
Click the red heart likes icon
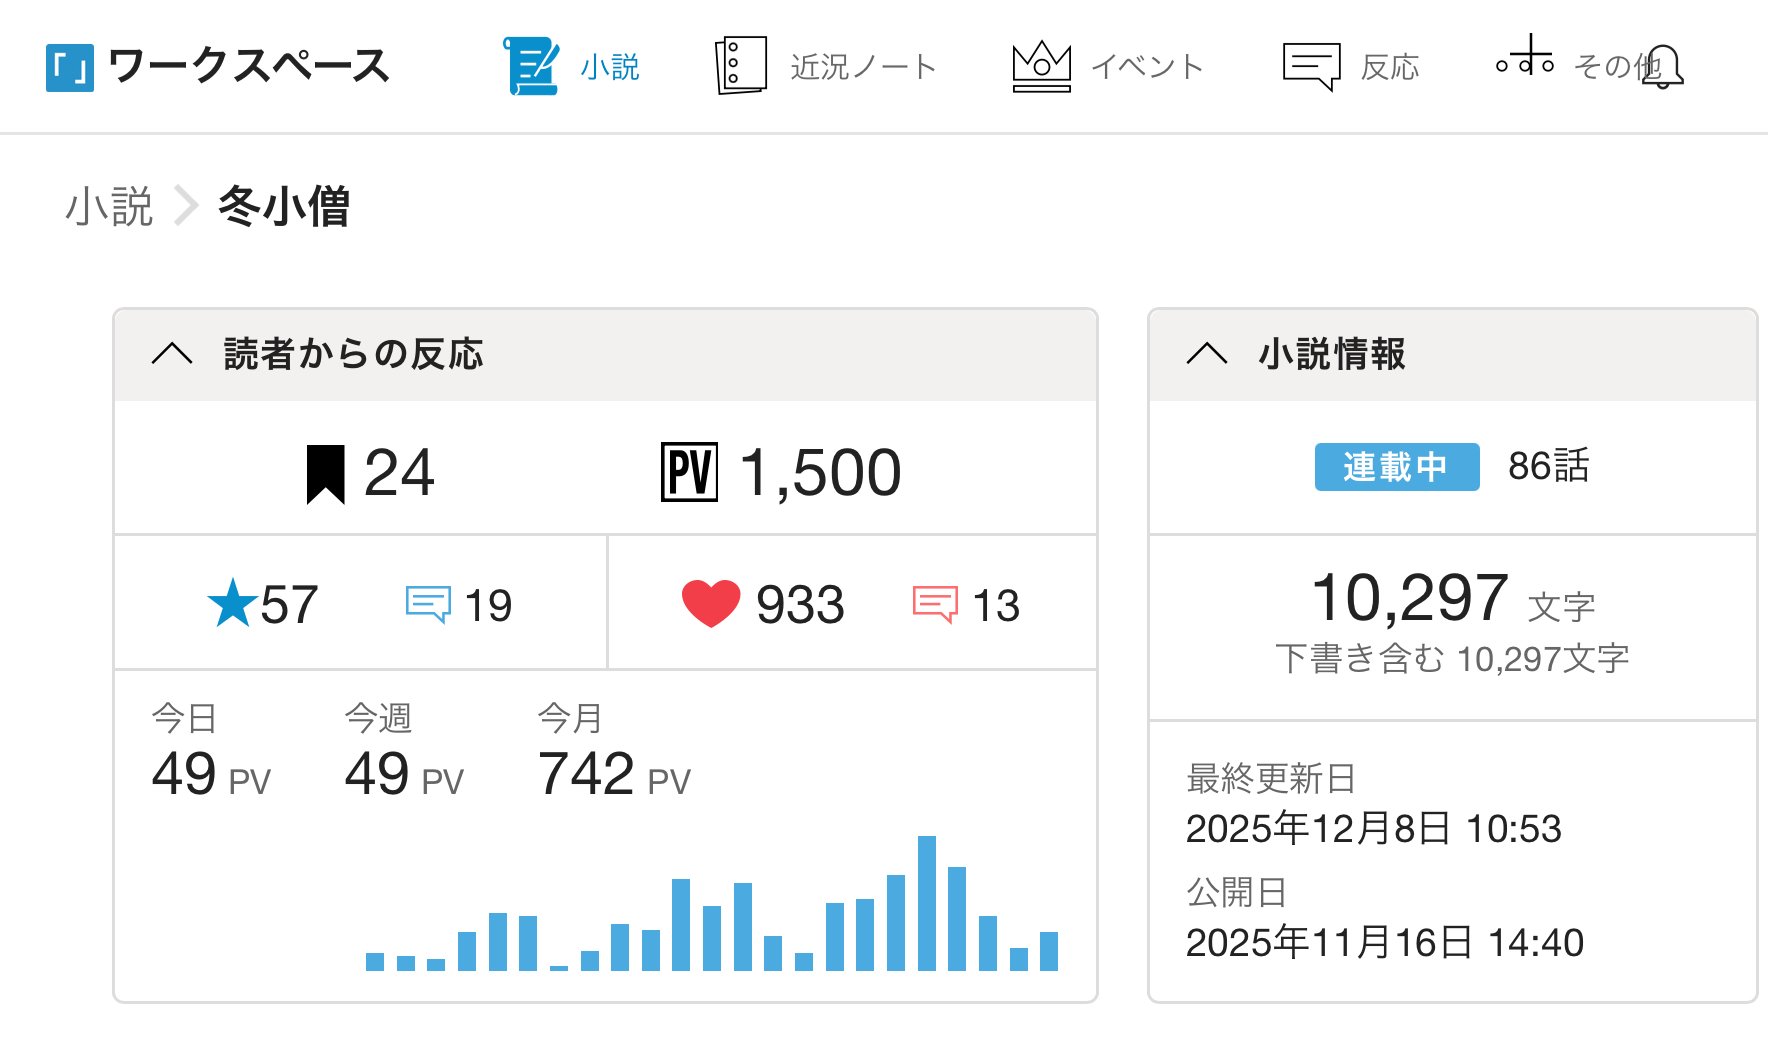point(710,604)
